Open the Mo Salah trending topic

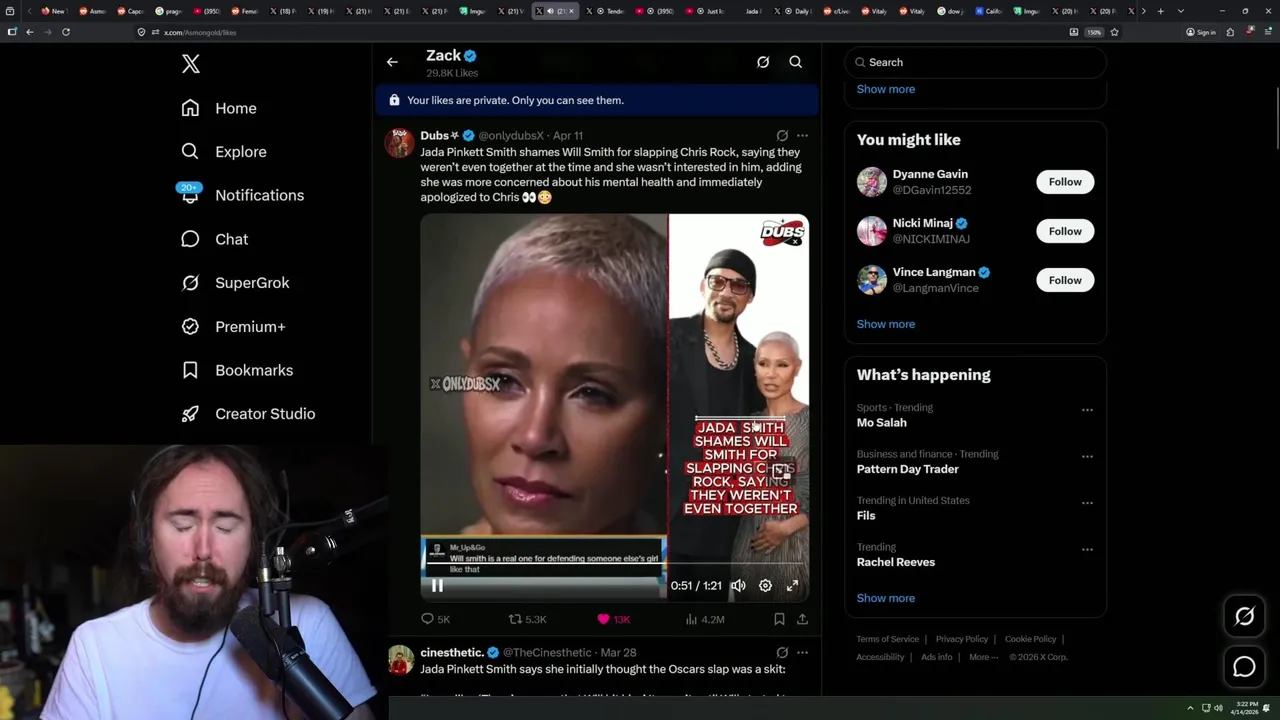881,423
